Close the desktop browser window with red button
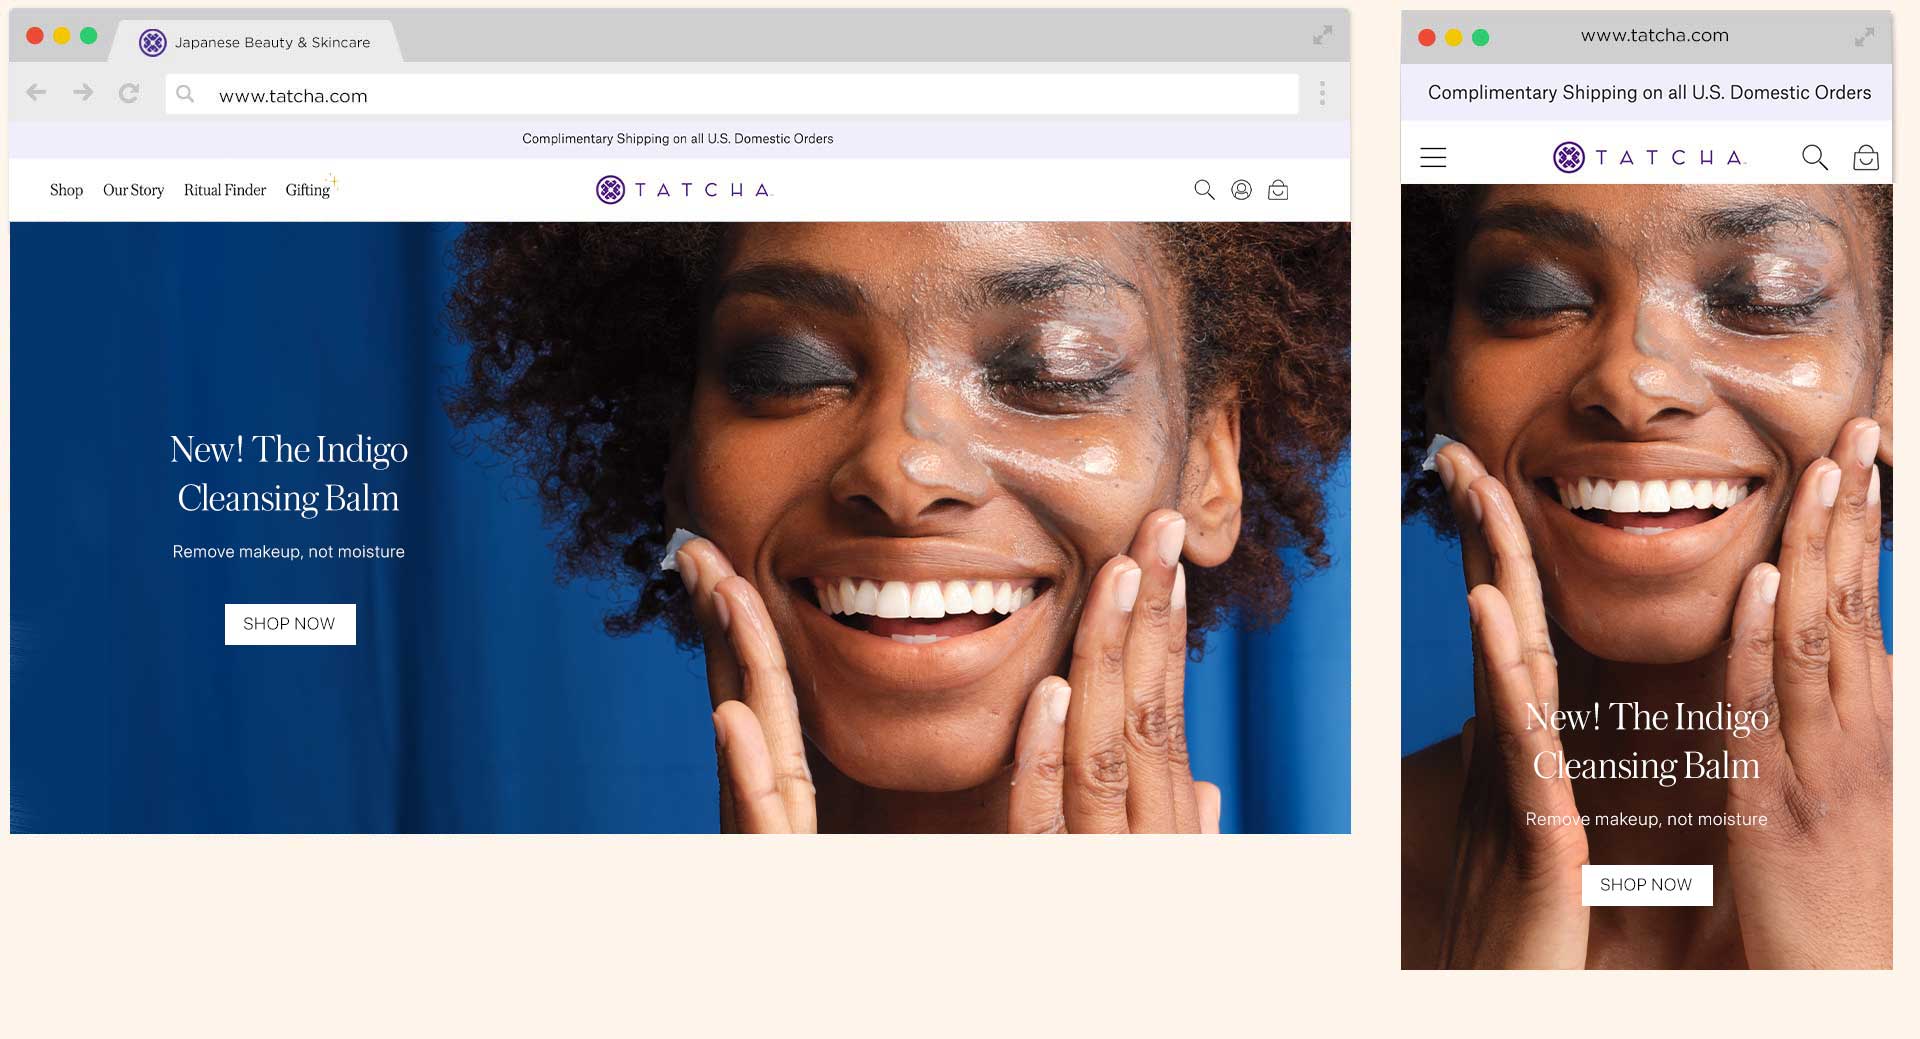 pos(35,36)
